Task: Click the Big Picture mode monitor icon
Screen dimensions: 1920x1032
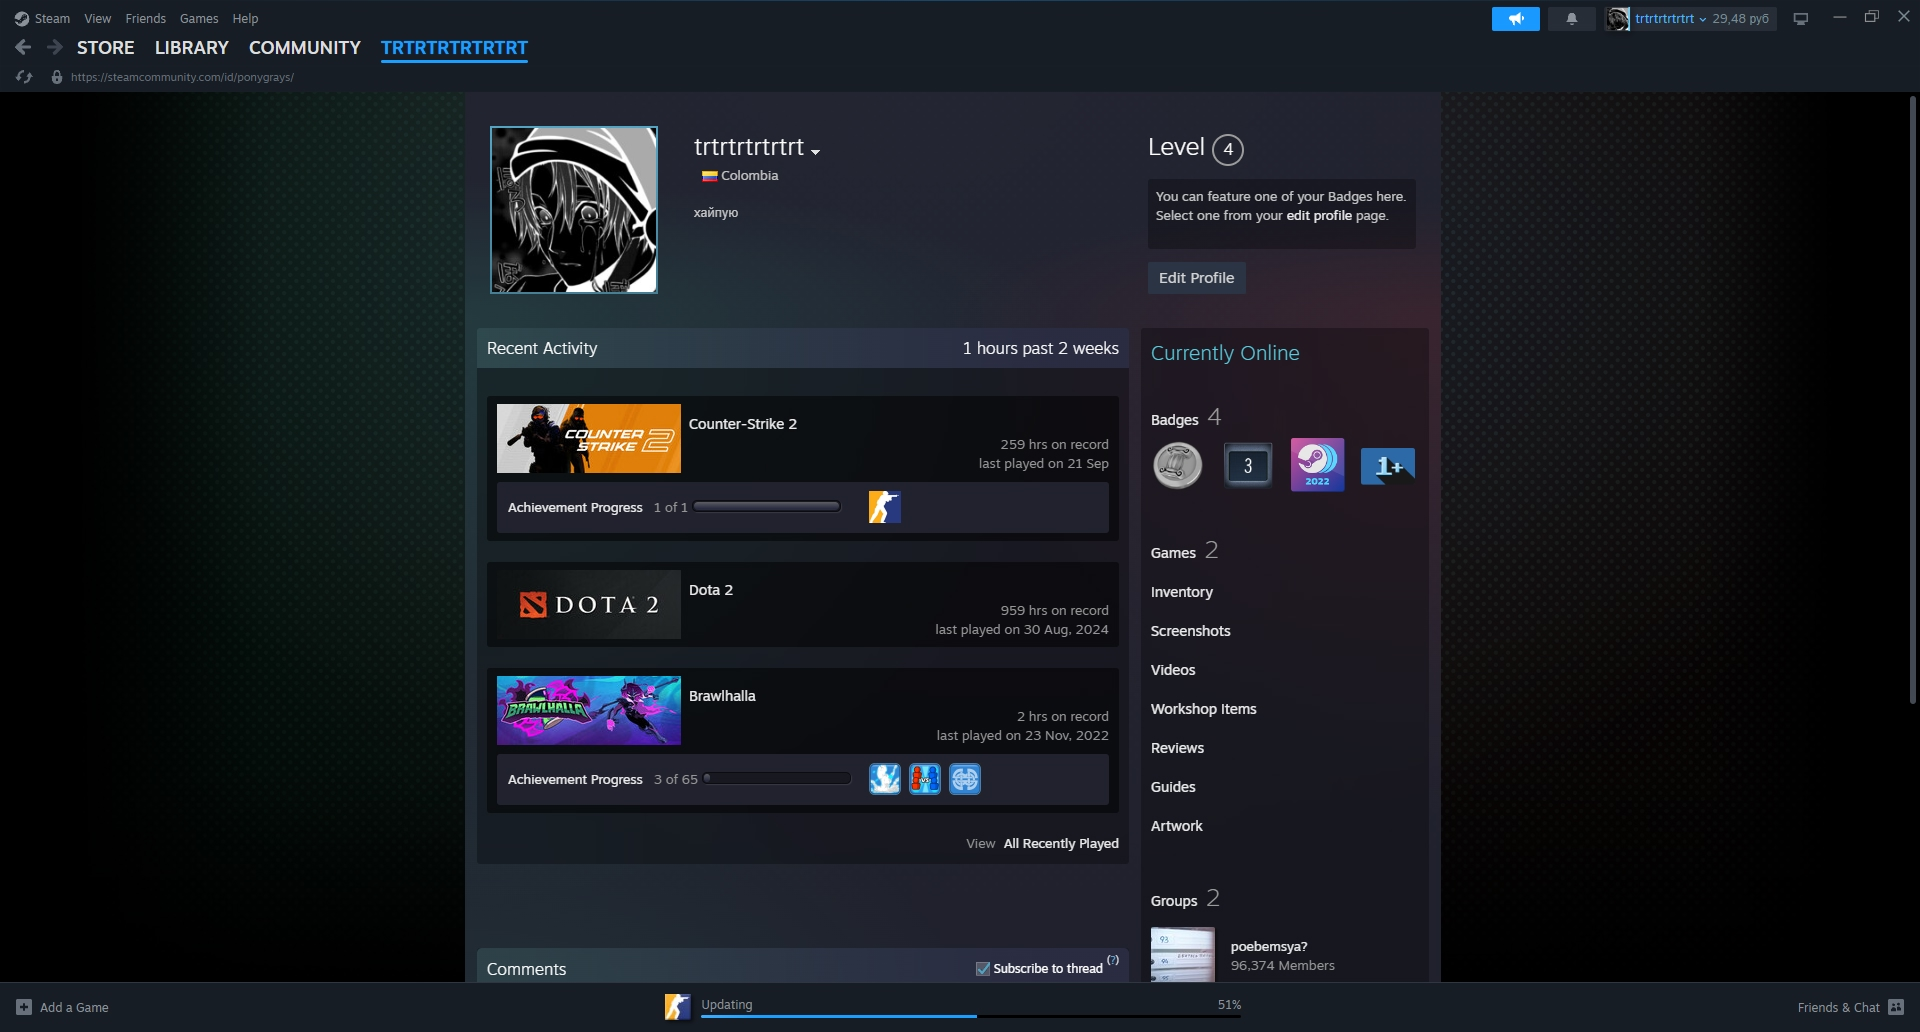Action: pyautogui.click(x=1800, y=19)
